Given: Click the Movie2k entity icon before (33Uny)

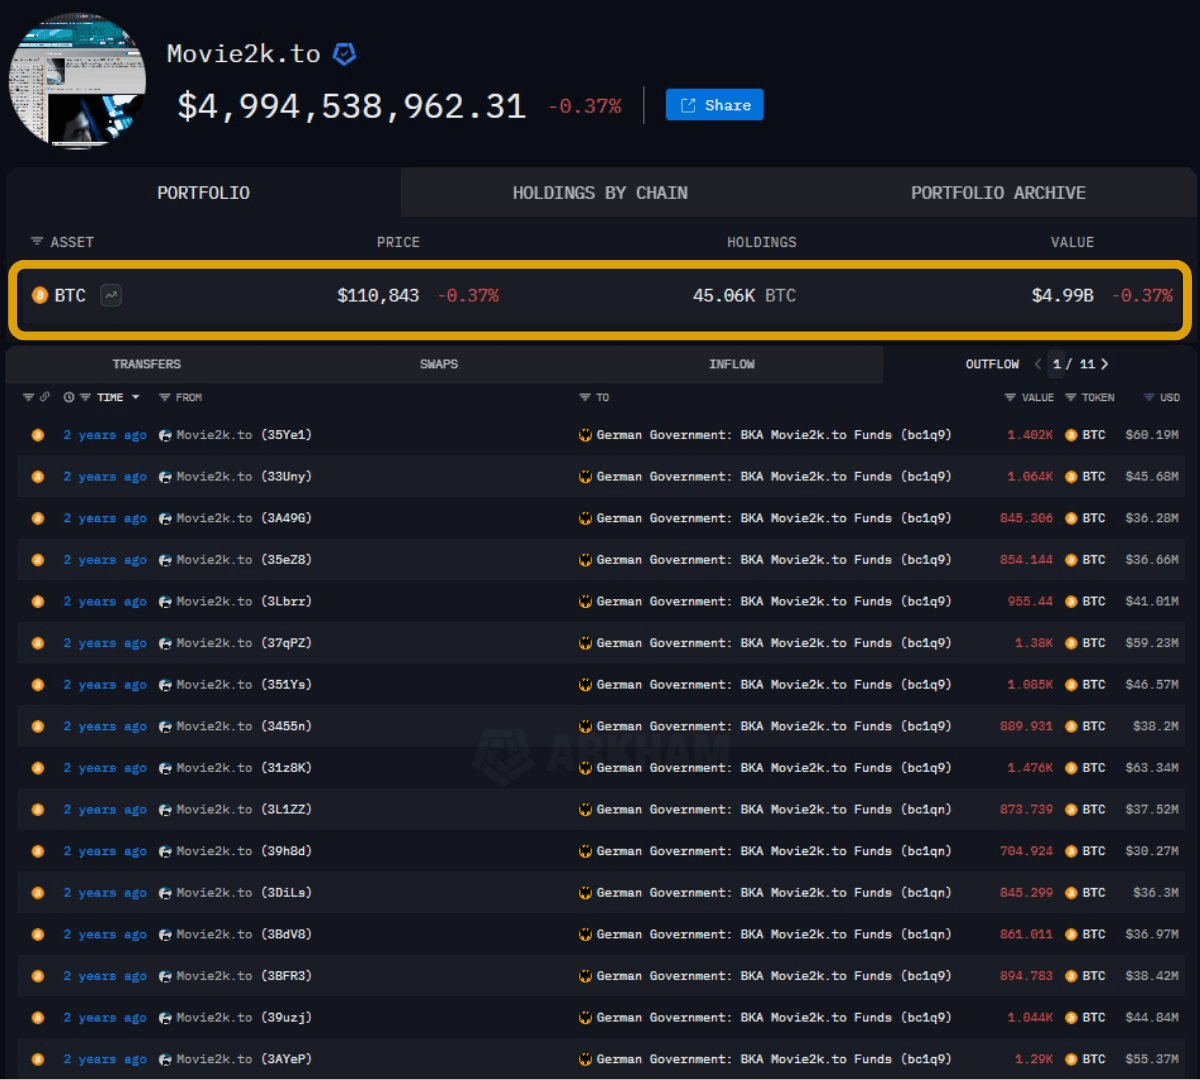Looking at the screenshot, I should (165, 477).
